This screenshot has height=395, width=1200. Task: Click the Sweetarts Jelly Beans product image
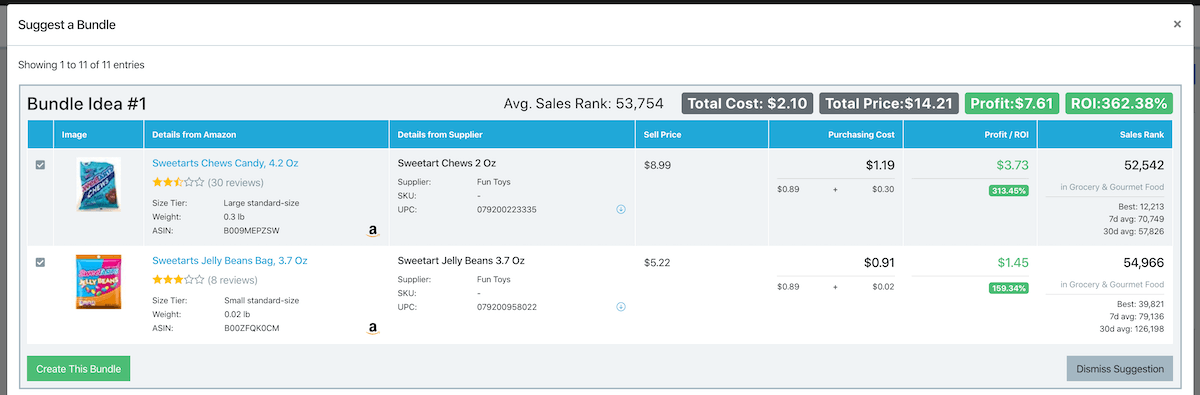click(x=99, y=281)
